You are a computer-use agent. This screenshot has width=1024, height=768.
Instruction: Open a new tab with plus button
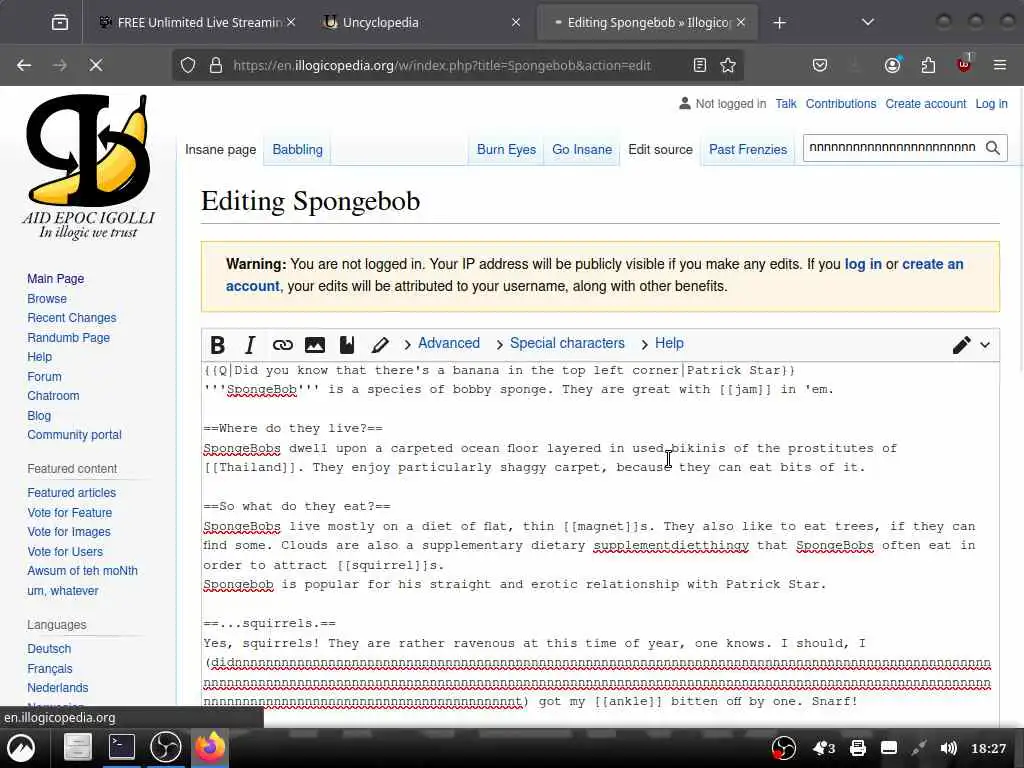(x=779, y=23)
